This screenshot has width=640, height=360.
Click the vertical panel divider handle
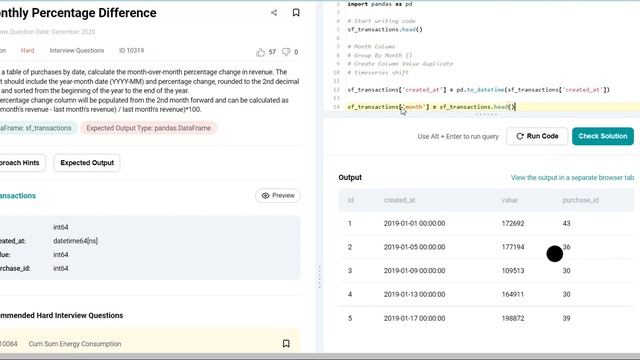pyautogui.click(x=320, y=276)
